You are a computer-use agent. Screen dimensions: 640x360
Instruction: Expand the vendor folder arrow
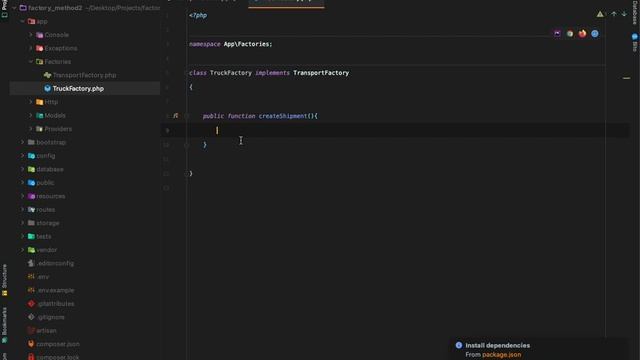click(23, 250)
